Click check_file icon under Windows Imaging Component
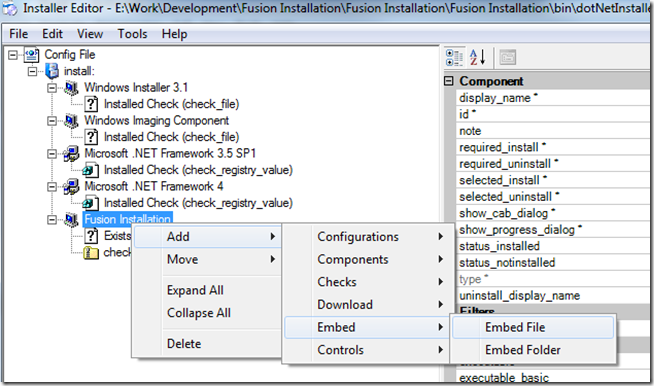 click(91, 137)
